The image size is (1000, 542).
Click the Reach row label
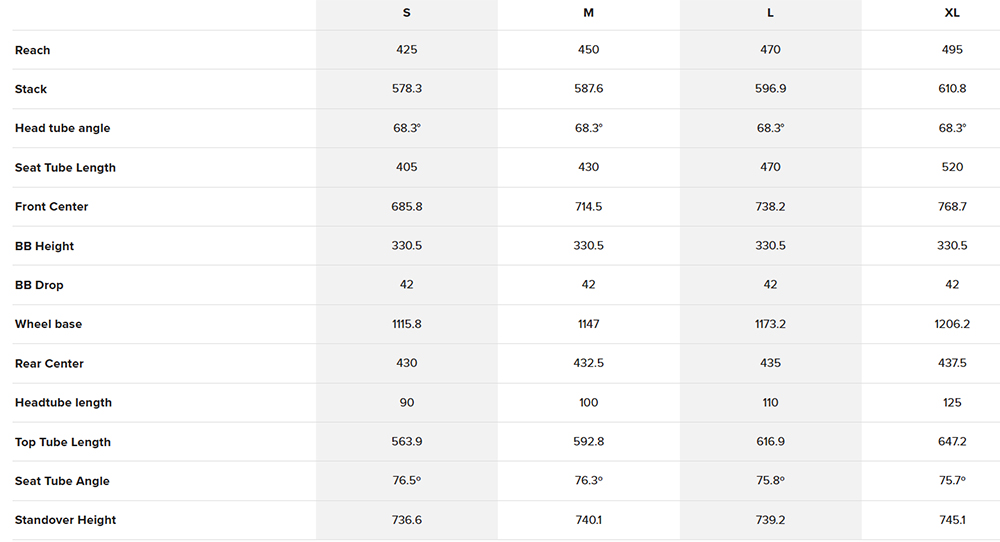(x=33, y=50)
